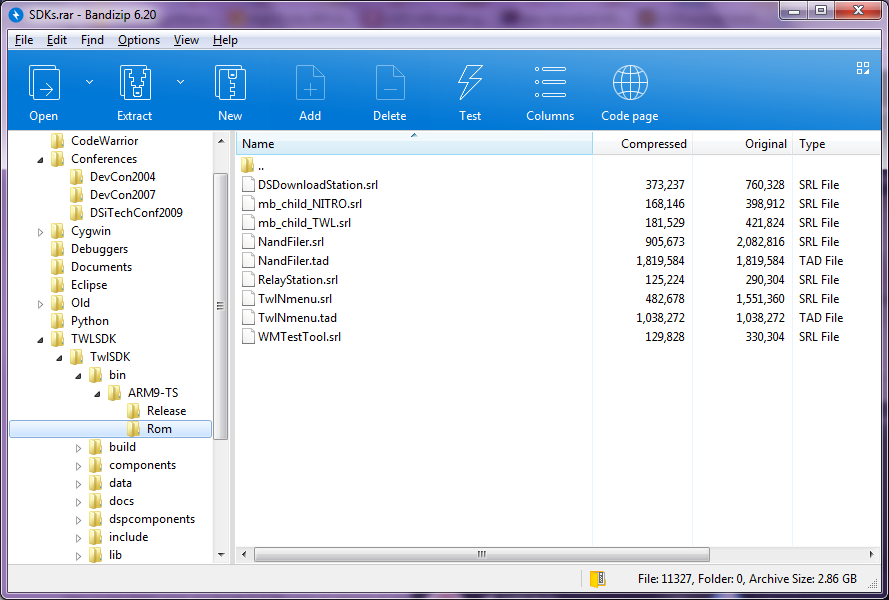Click the Bandizip logo in the title bar
The width and height of the screenshot is (889, 600).
[16, 14]
